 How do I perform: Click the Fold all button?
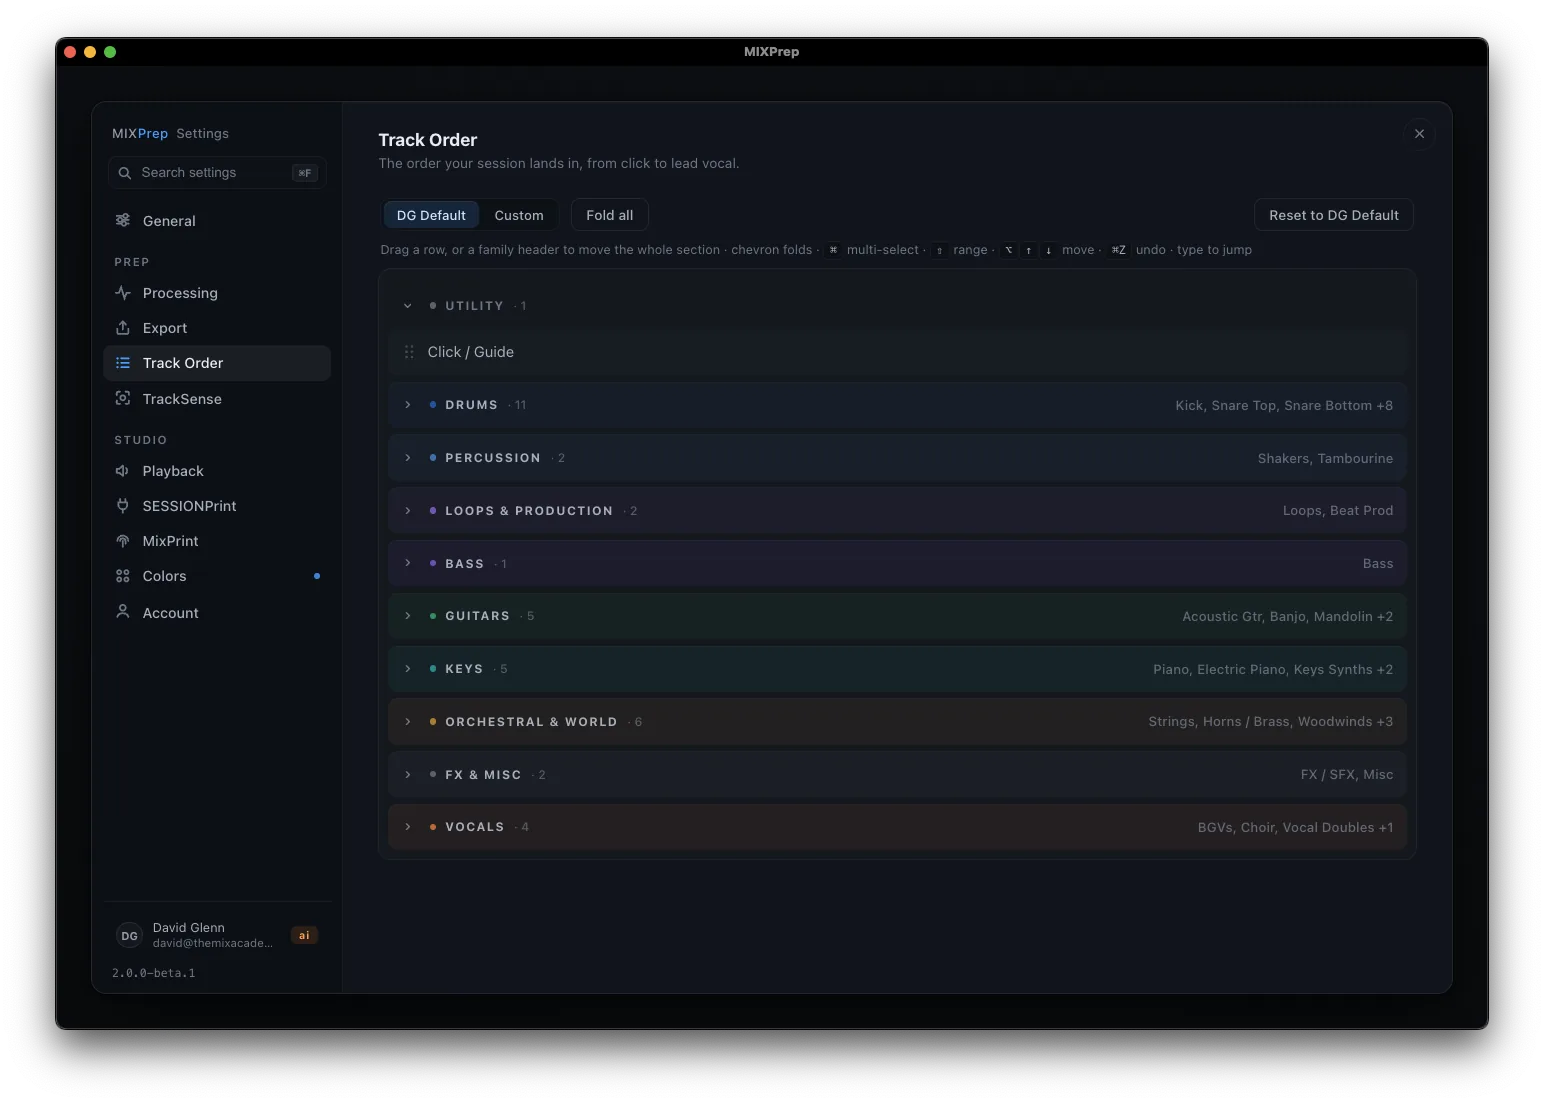610,215
